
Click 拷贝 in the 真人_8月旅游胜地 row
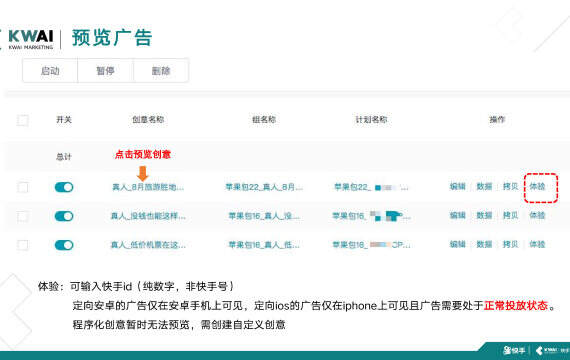pyautogui.click(x=510, y=187)
